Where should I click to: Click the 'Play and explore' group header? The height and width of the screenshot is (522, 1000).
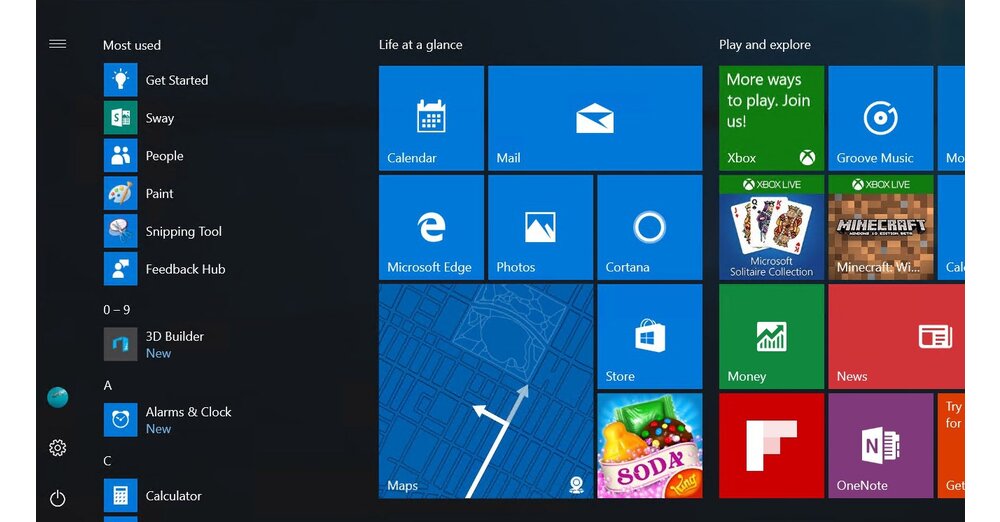coord(765,45)
